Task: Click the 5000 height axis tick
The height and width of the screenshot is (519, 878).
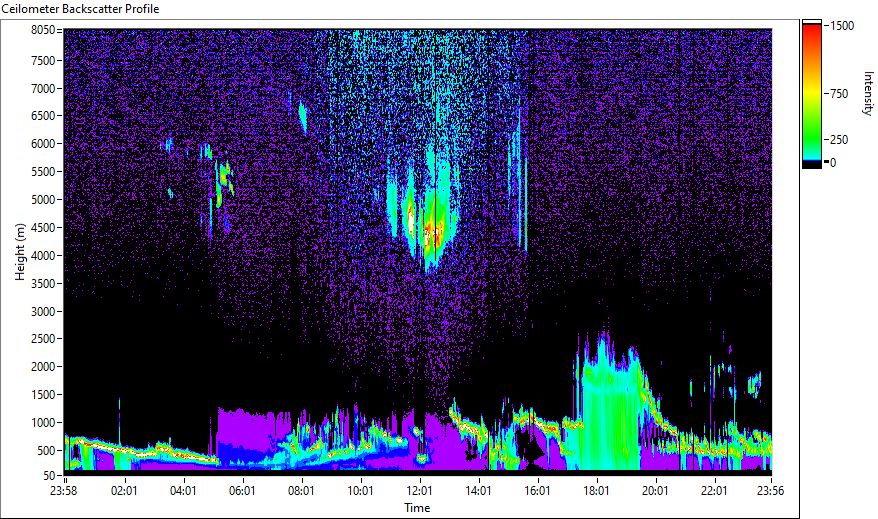Action: (43, 200)
